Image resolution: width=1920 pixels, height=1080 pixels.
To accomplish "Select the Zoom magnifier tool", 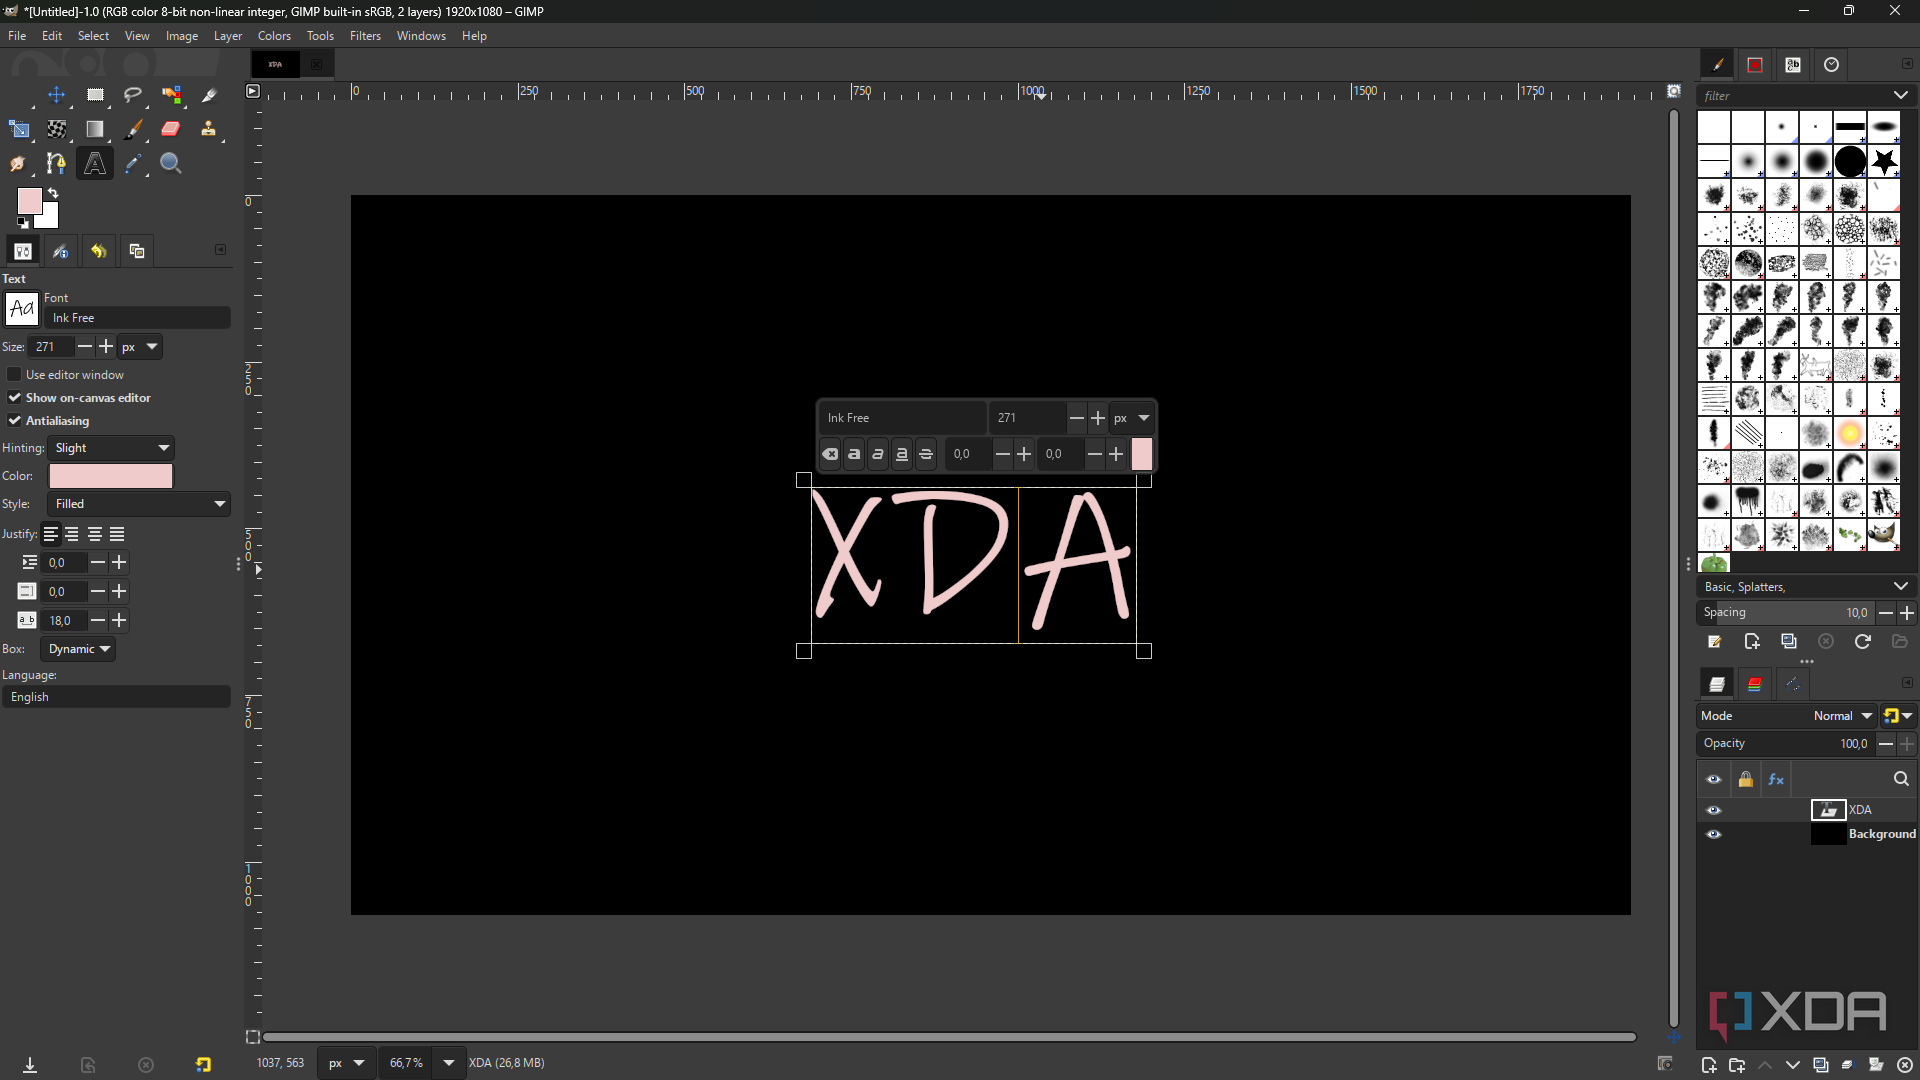I will click(x=171, y=163).
